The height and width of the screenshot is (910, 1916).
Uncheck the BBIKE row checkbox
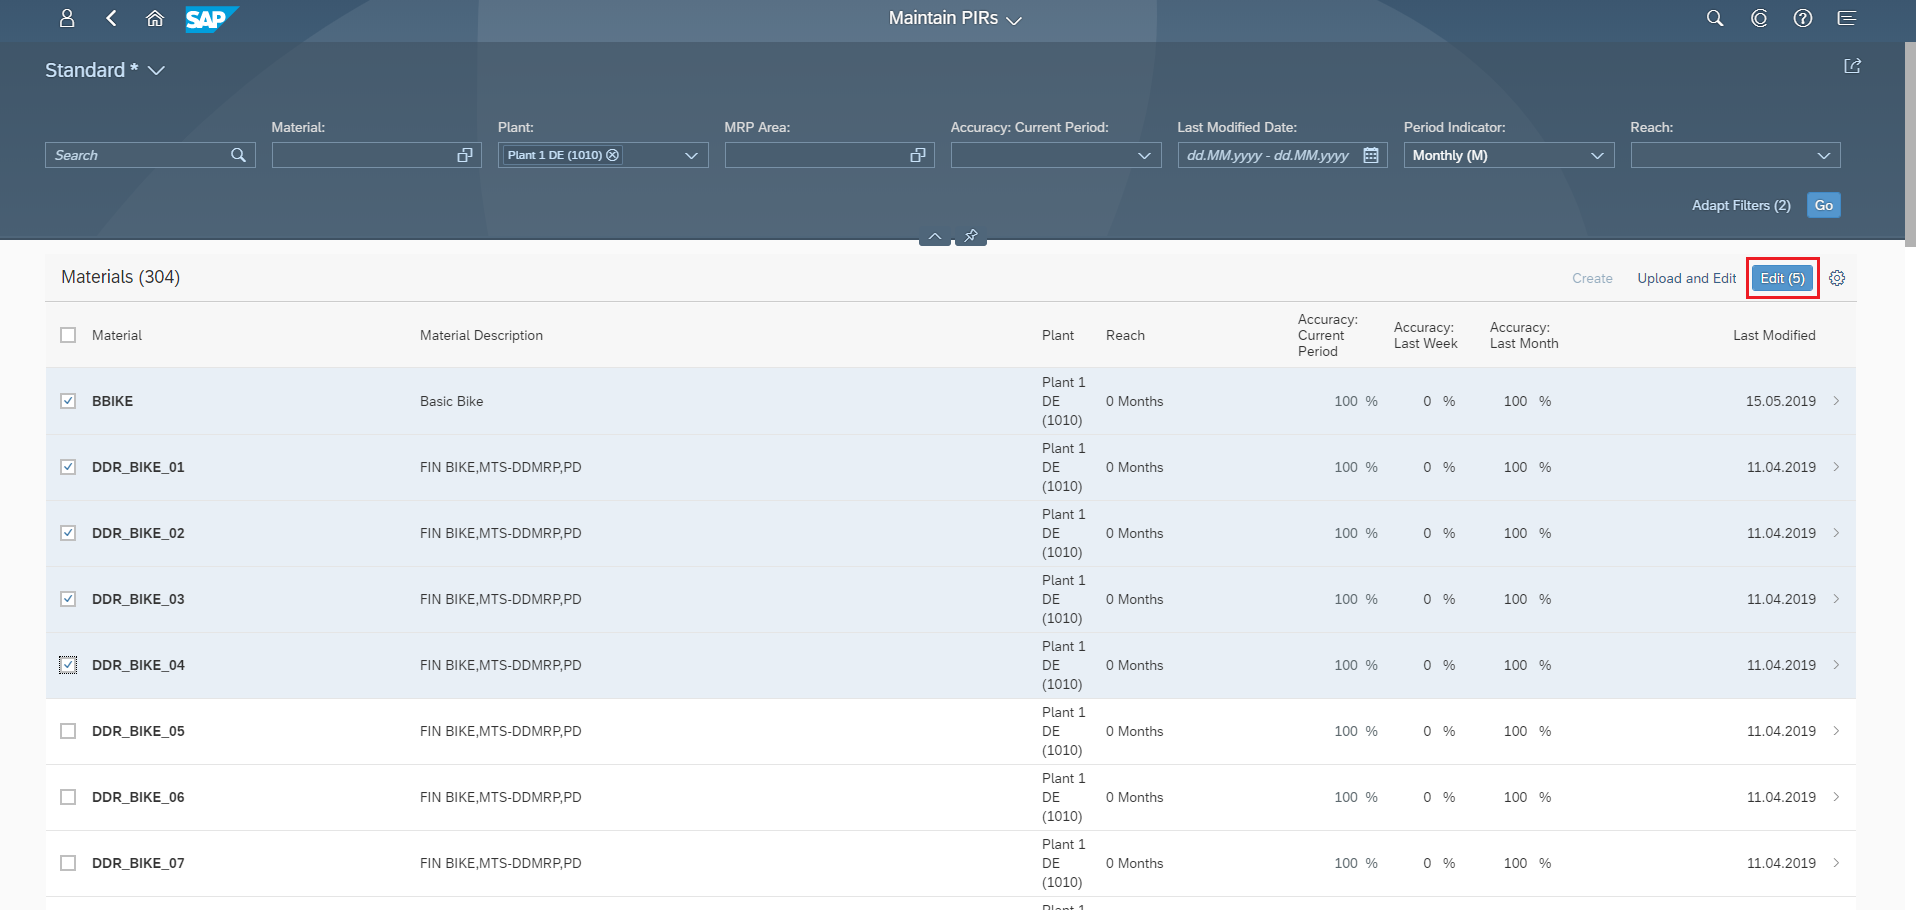(68, 401)
